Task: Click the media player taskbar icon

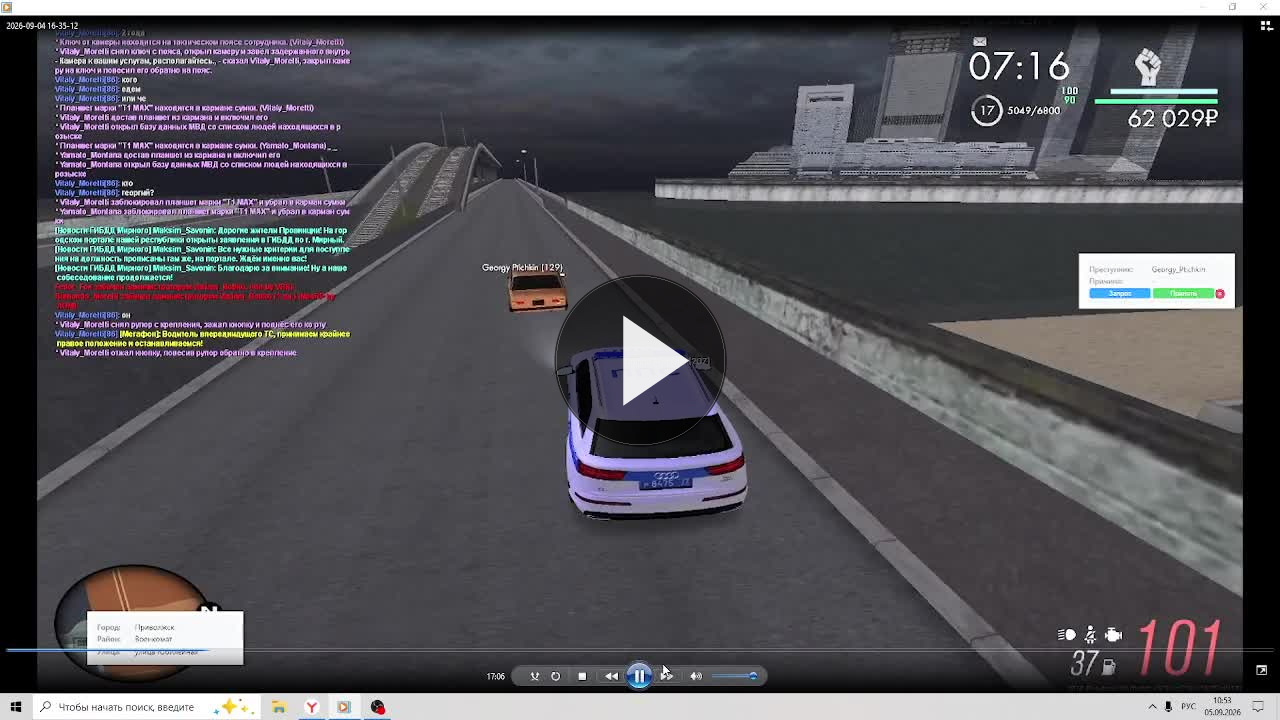Action: click(344, 707)
